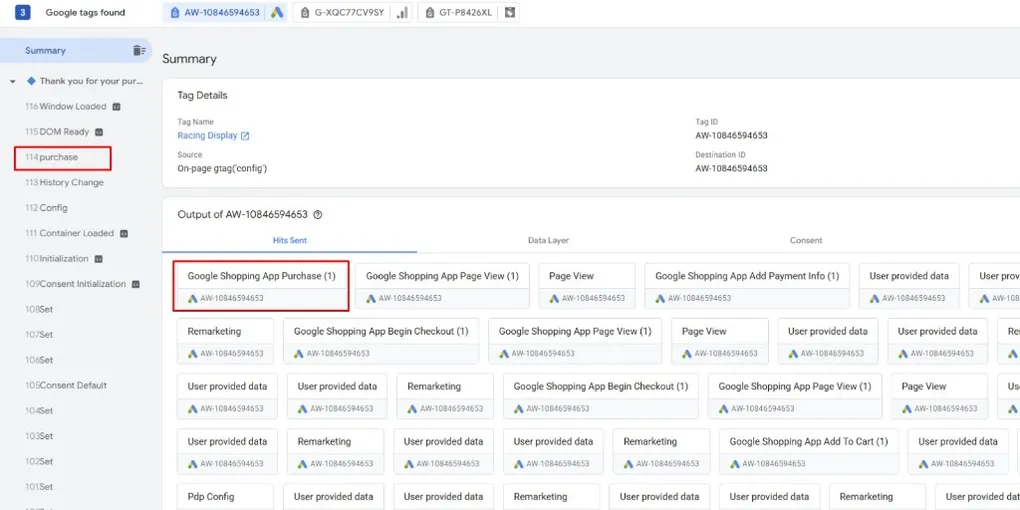Click the Tag ID value AW-10846594653
Image resolution: width=1020 pixels, height=510 pixels.
click(x=731, y=136)
